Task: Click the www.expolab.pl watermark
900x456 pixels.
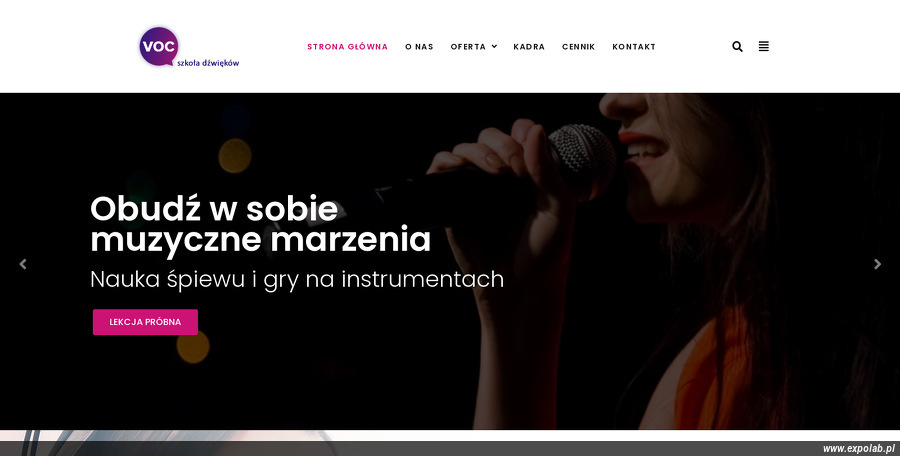Action: click(x=859, y=449)
